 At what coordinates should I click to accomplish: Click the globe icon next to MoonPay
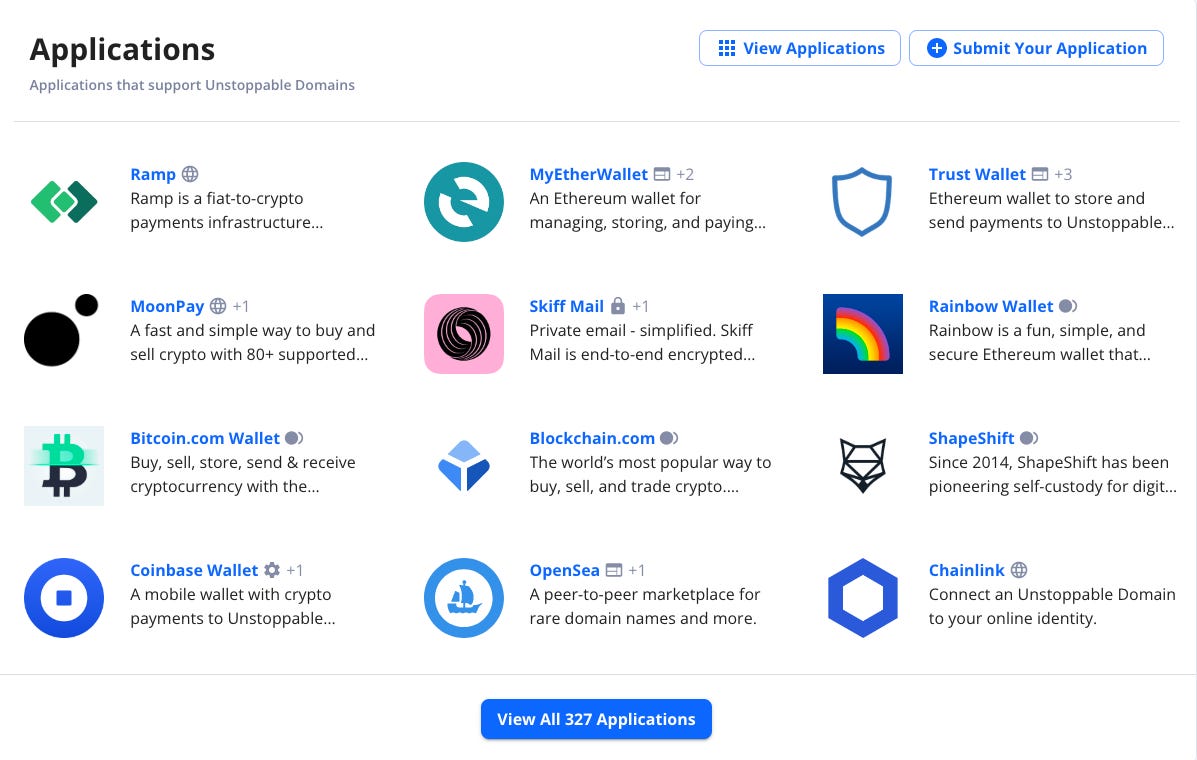click(x=218, y=306)
